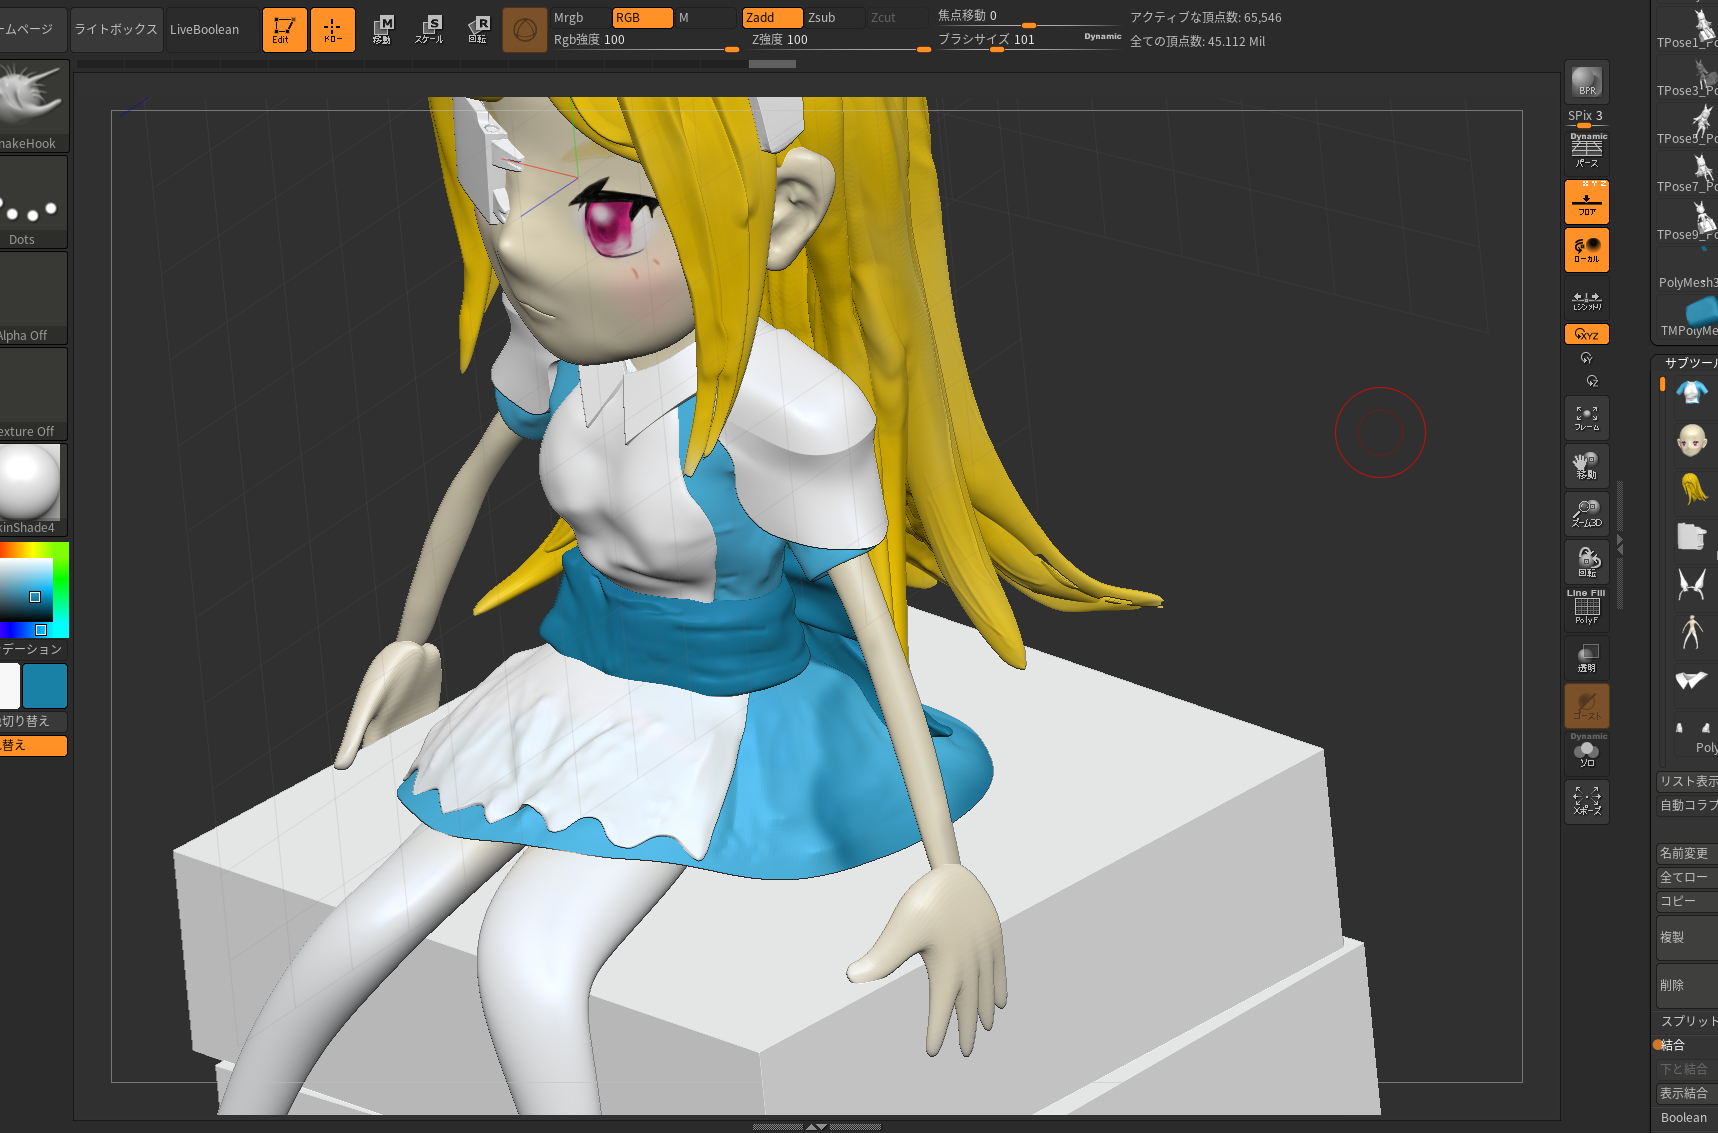The image size is (1718, 1133).
Task: Click inside the color picker square
Action: point(26,590)
